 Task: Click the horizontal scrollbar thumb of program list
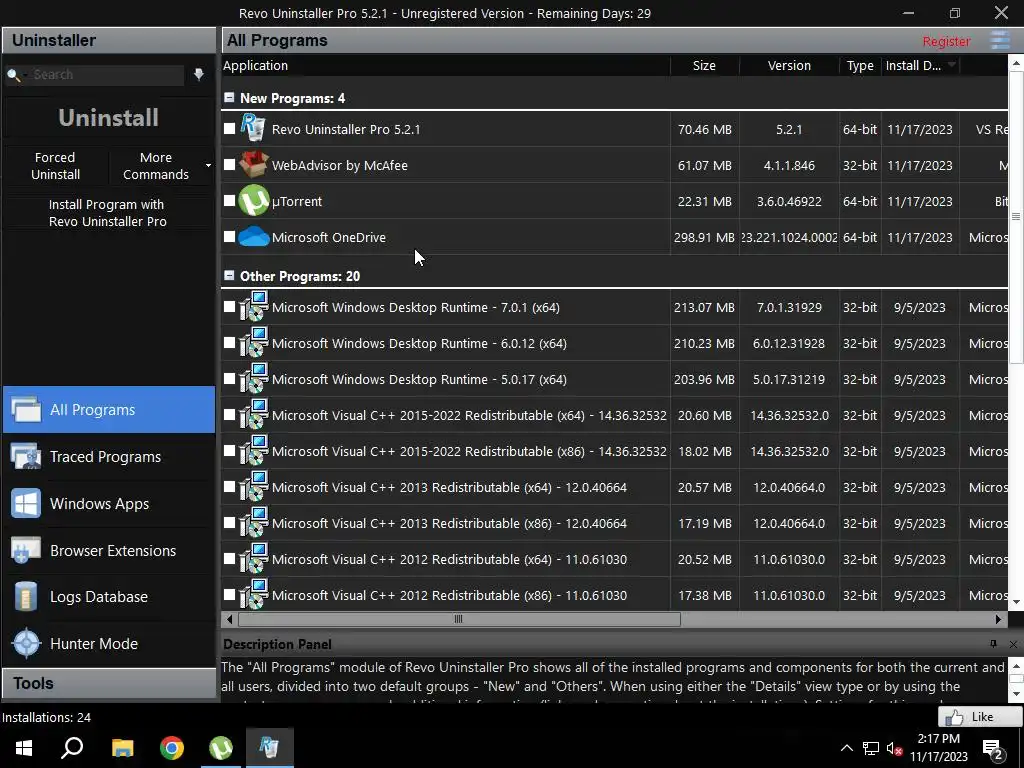(459, 619)
